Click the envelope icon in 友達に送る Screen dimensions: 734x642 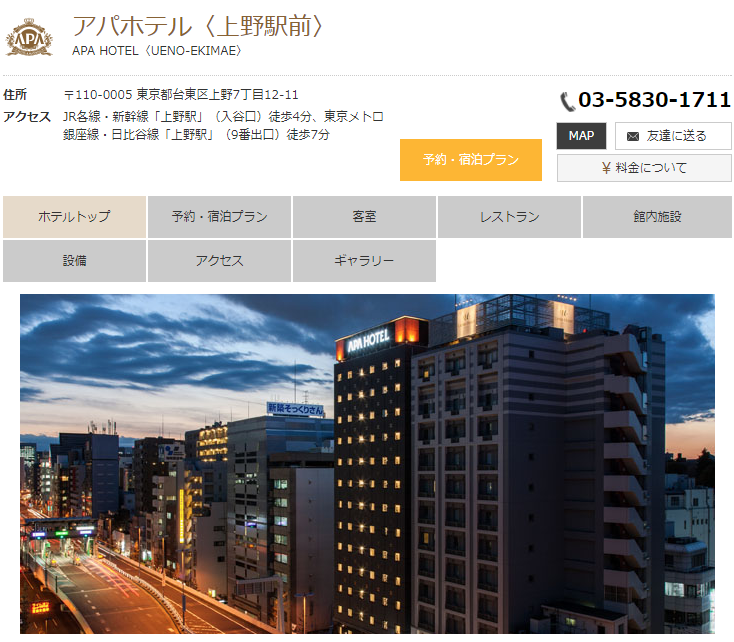point(632,136)
